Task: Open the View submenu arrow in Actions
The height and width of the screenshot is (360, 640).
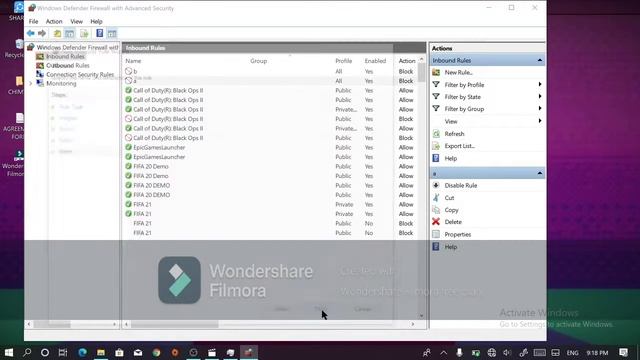Action: click(x=540, y=121)
